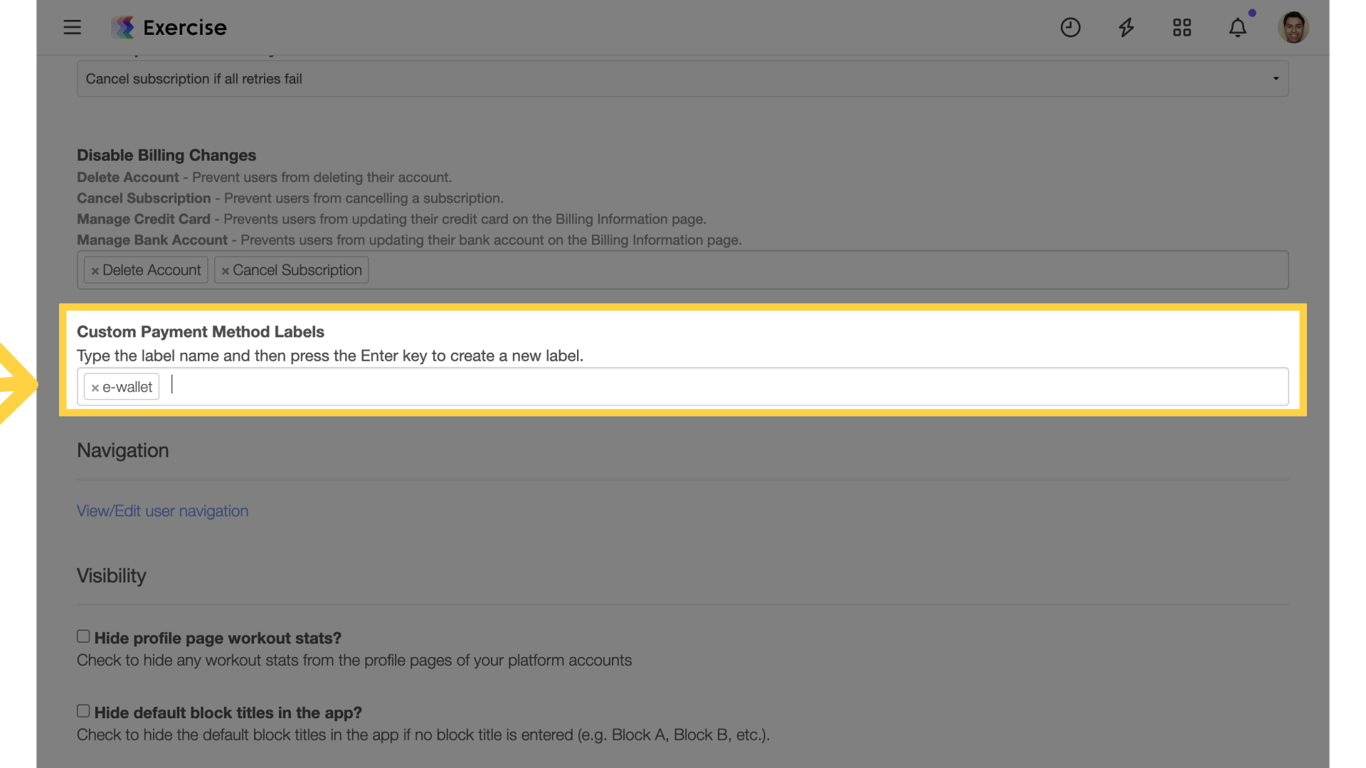Open the notifications bell
The image size is (1366, 768).
tap(1238, 28)
